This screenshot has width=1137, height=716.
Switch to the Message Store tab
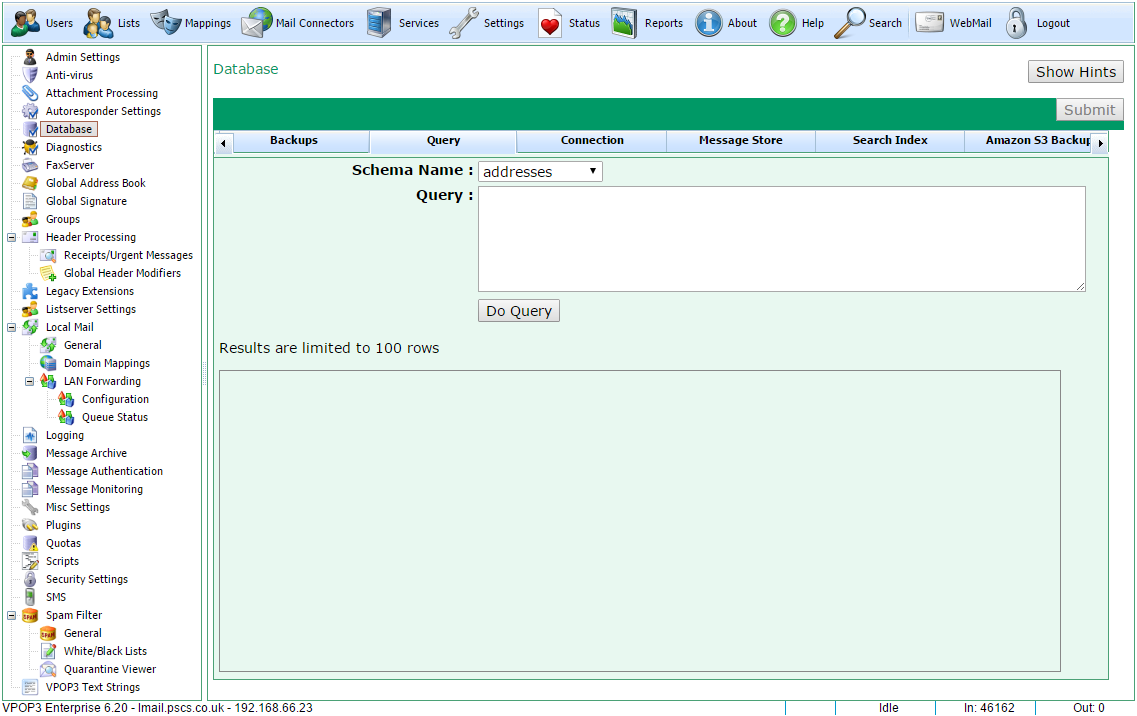pos(740,141)
